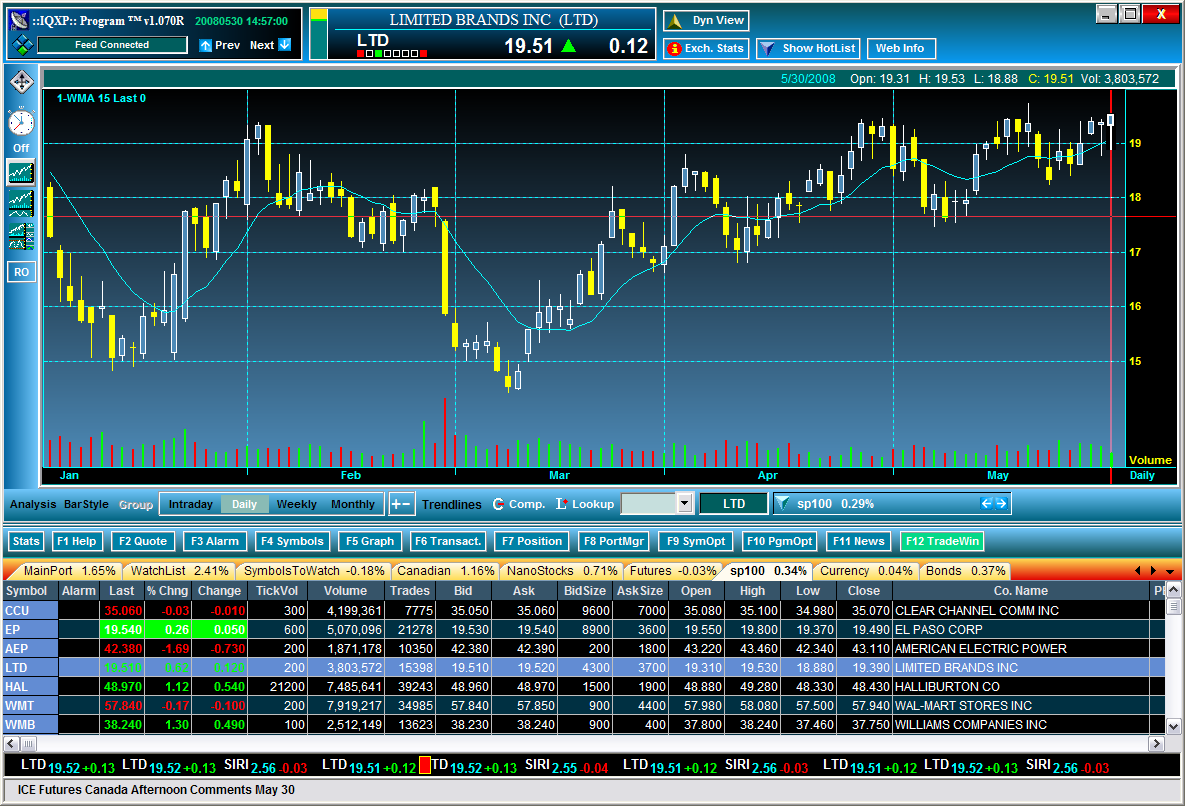Screen dimensions: 1185x806
Task: Switch to the SymbolsToWatch tab
Action: (314, 571)
